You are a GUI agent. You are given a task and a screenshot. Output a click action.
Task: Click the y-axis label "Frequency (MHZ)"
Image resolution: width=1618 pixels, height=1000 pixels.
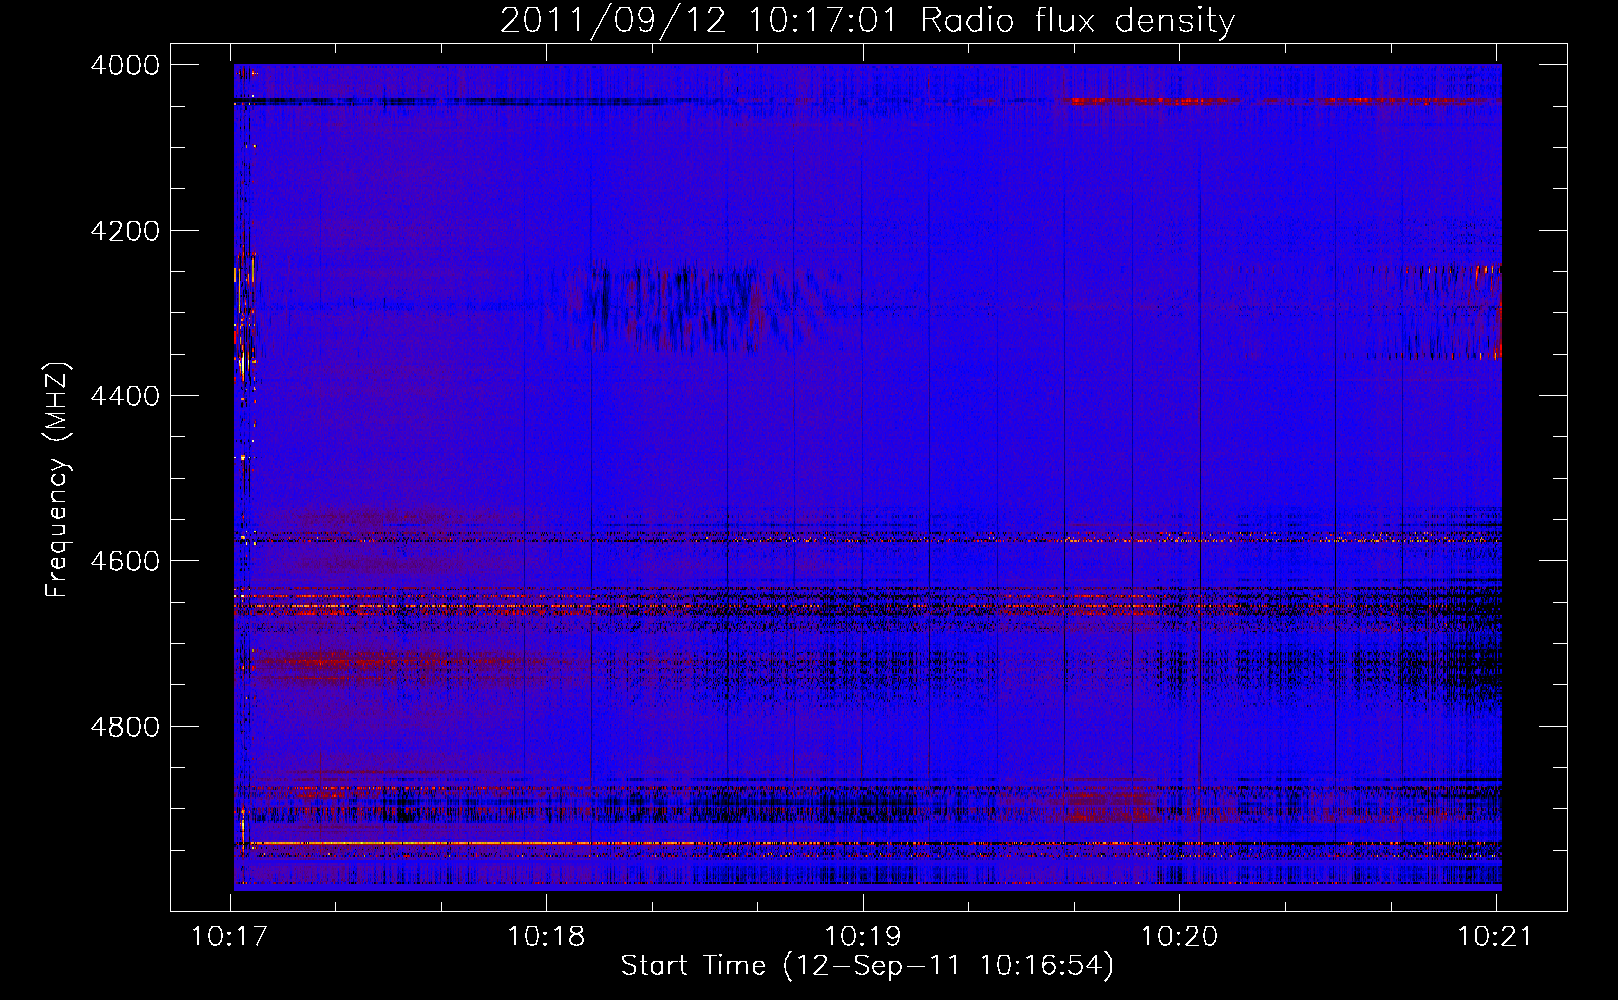pos(58,480)
